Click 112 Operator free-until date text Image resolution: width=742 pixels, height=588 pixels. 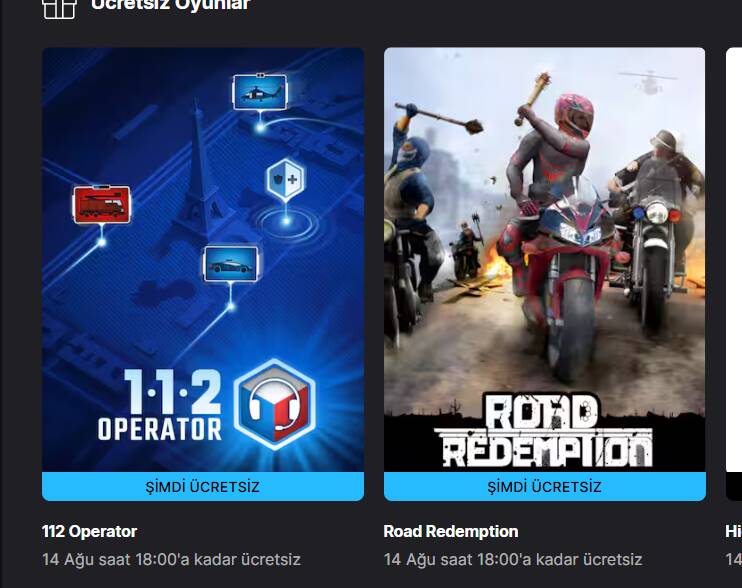(171, 560)
